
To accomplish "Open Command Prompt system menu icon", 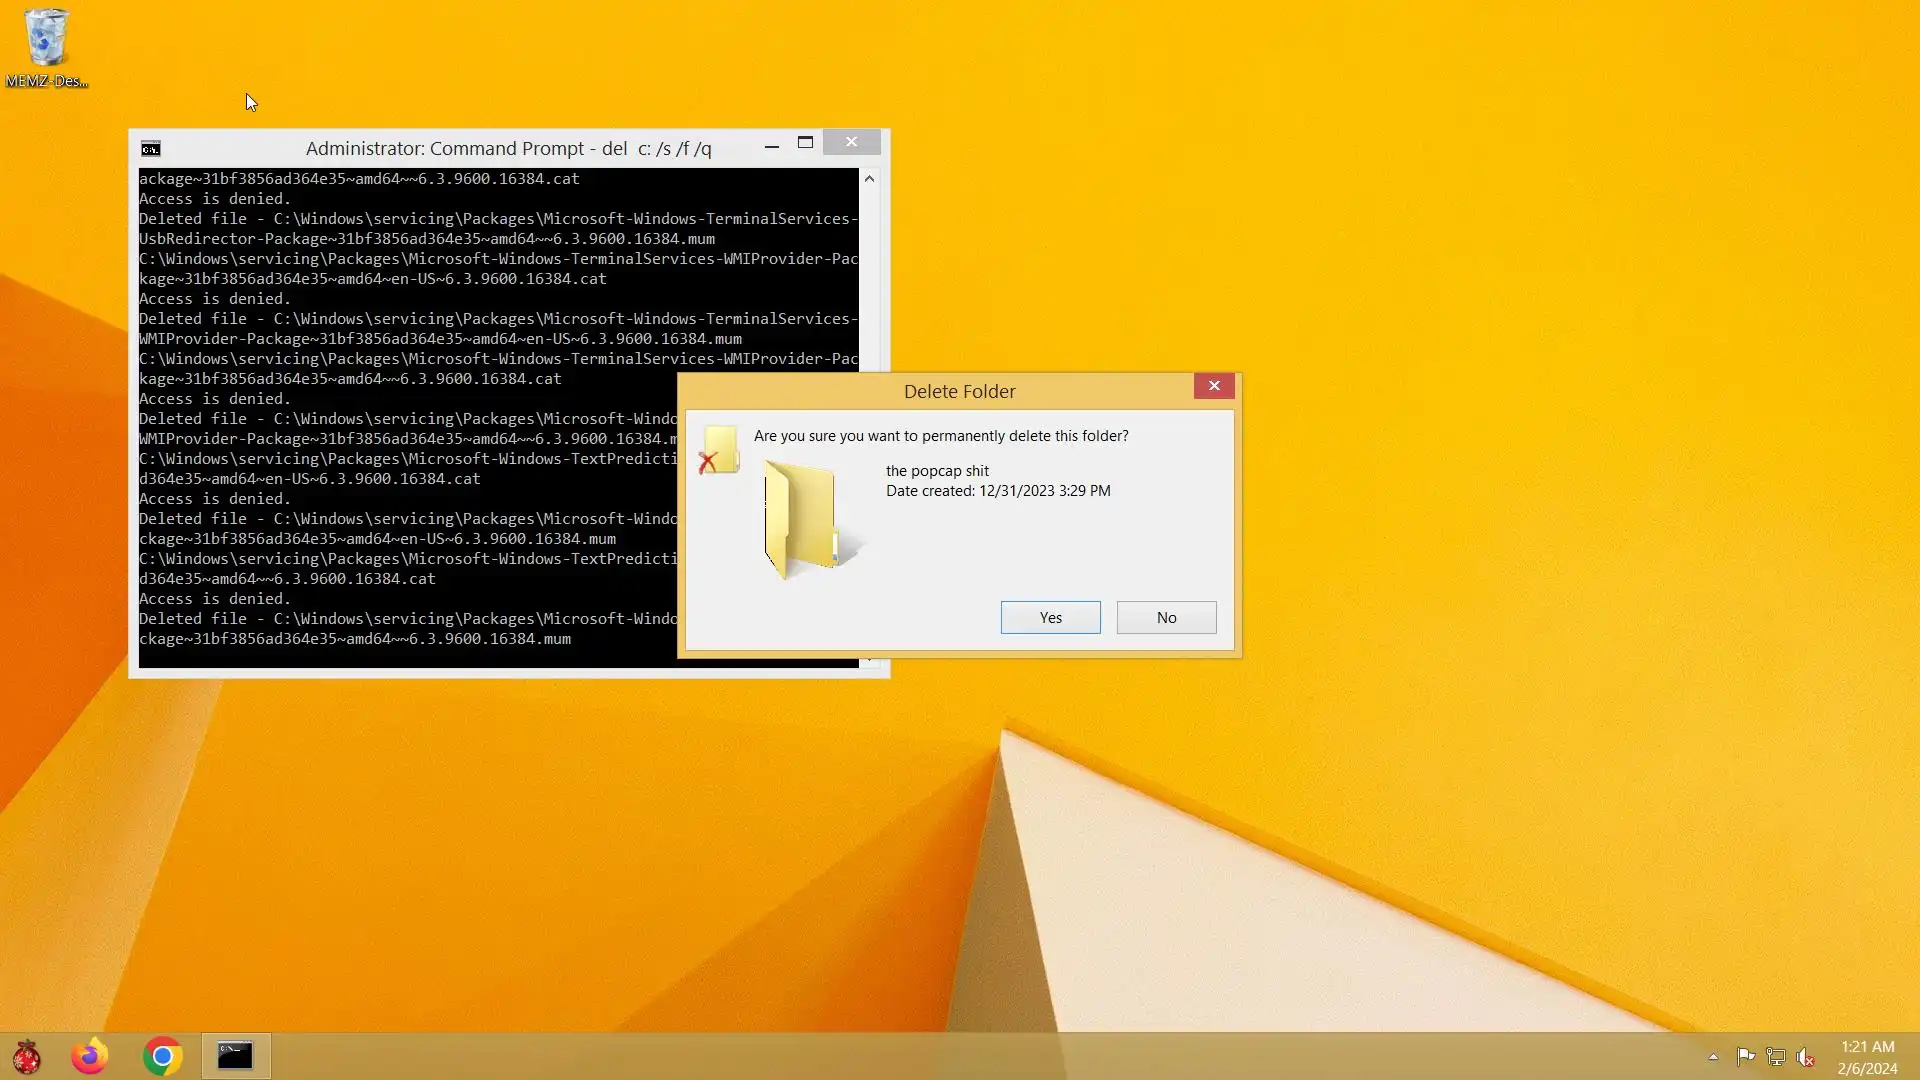I will [151, 149].
